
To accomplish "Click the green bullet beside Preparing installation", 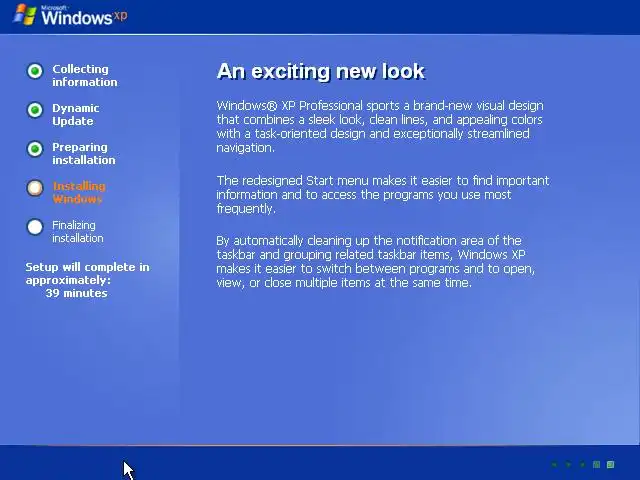I will coord(35,149).
